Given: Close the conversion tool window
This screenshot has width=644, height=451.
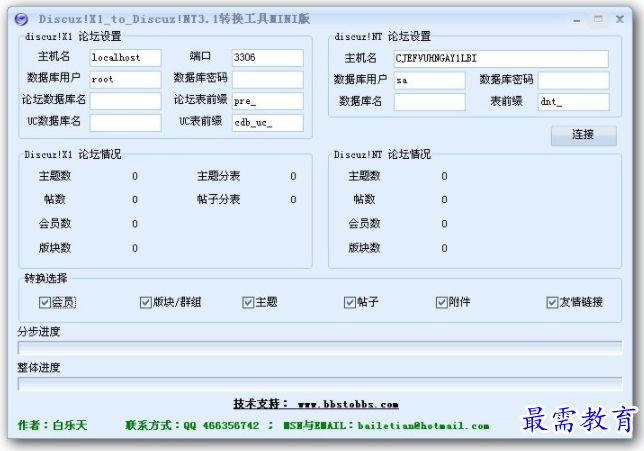Looking at the screenshot, I should (x=620, y=19).
